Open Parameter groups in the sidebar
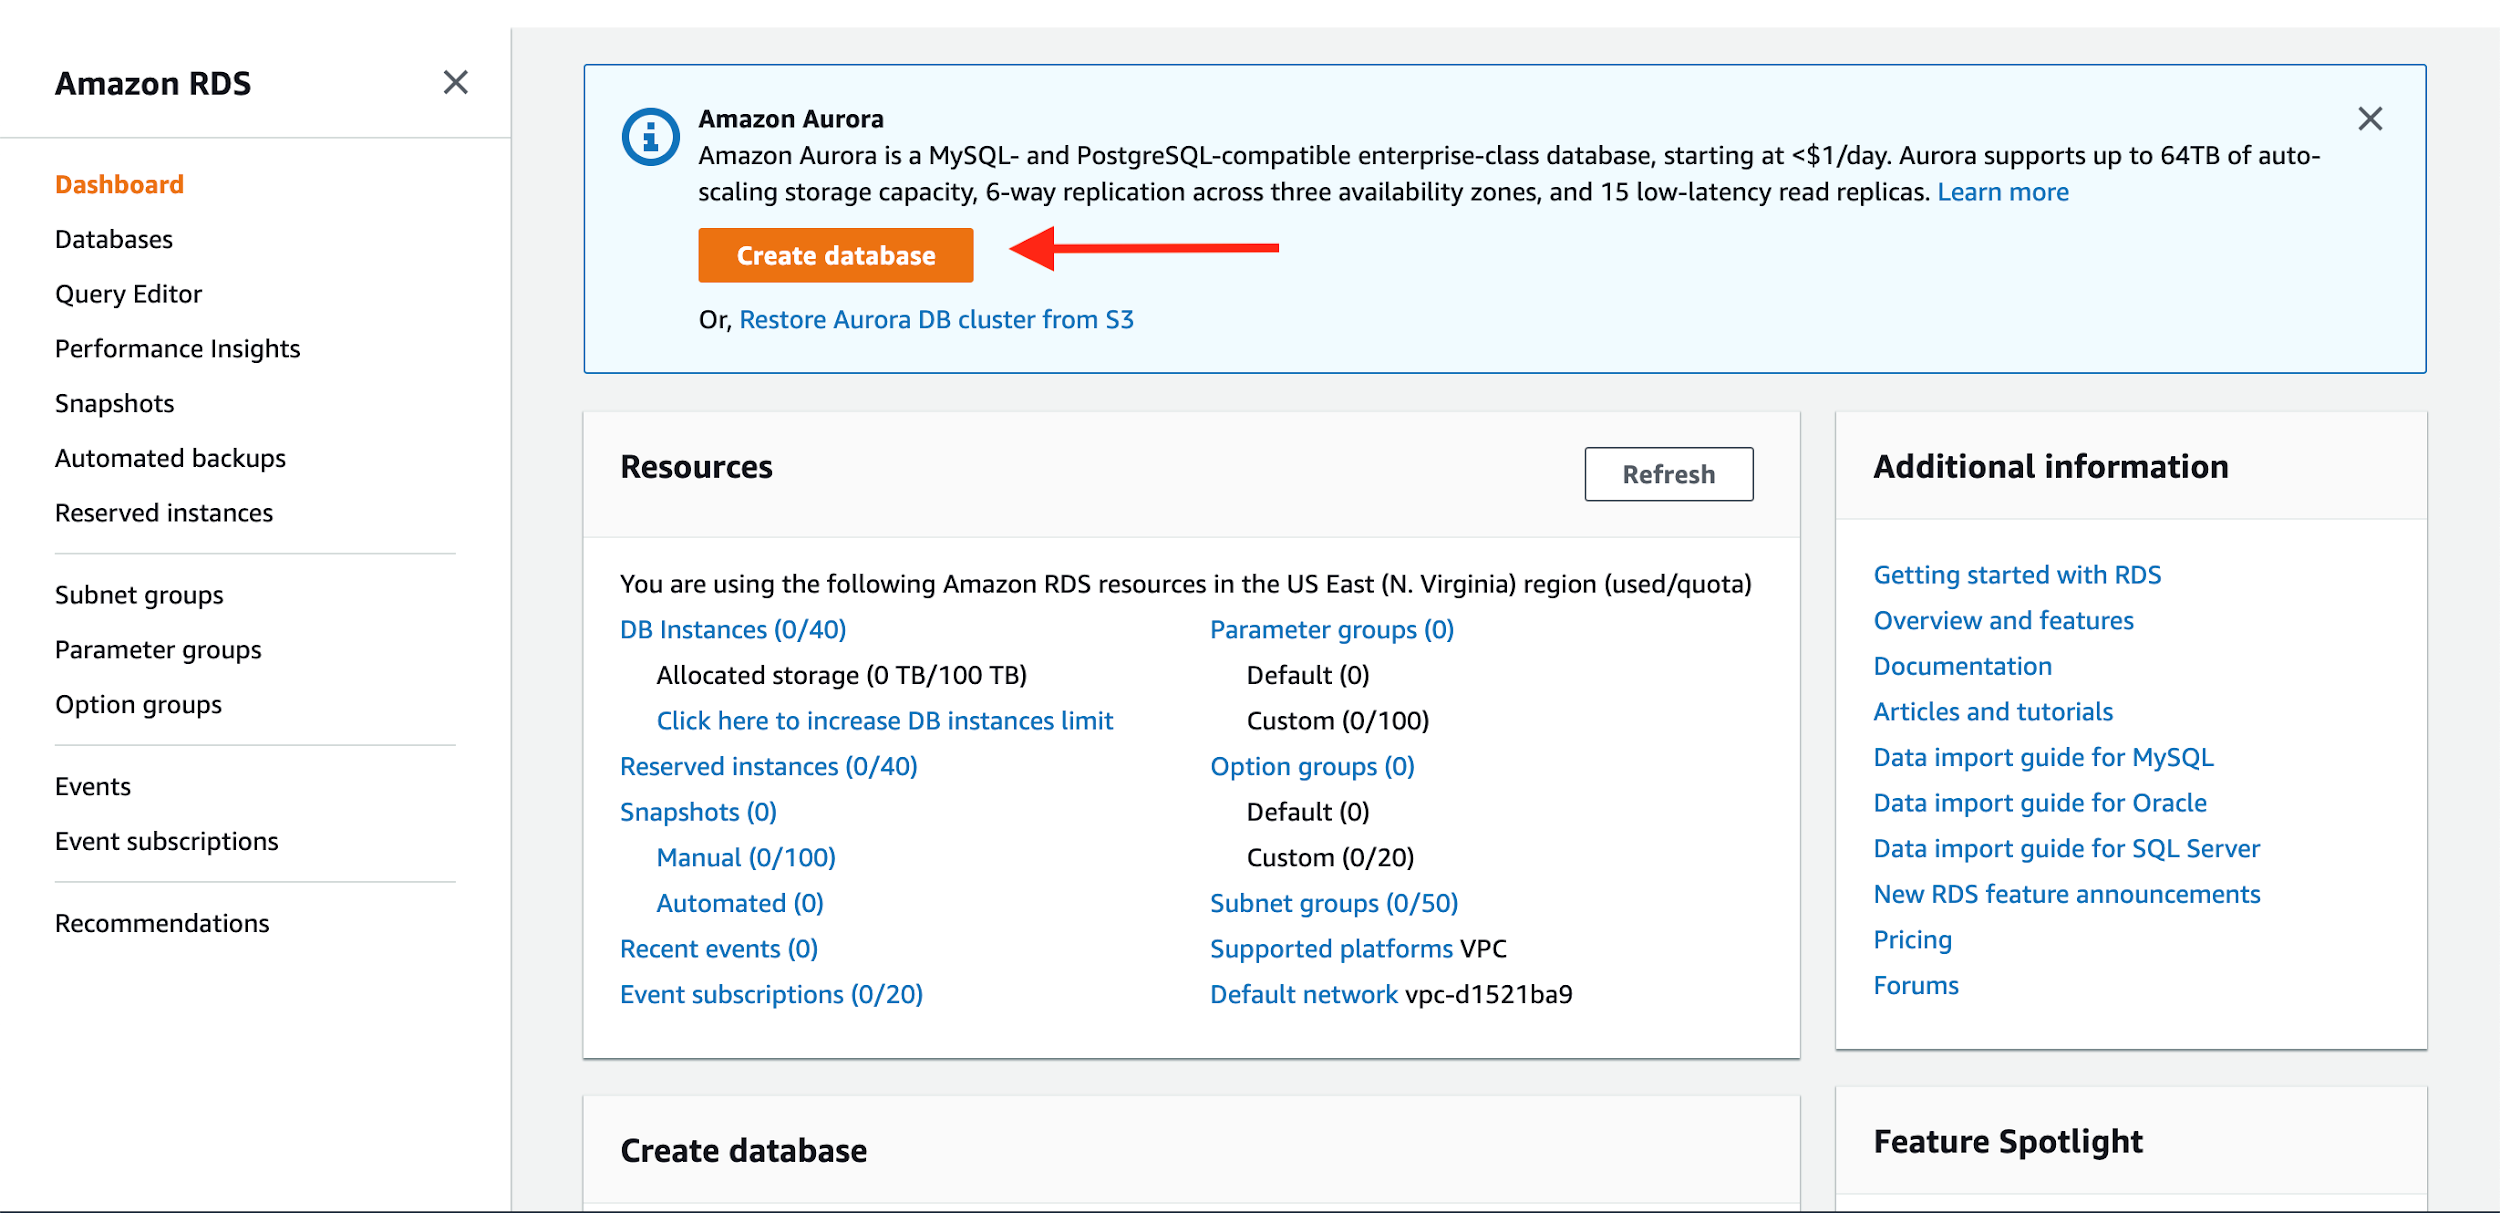Image resolution: width=2500 pixels, height=1213 pixels. (x=158, y=650)
